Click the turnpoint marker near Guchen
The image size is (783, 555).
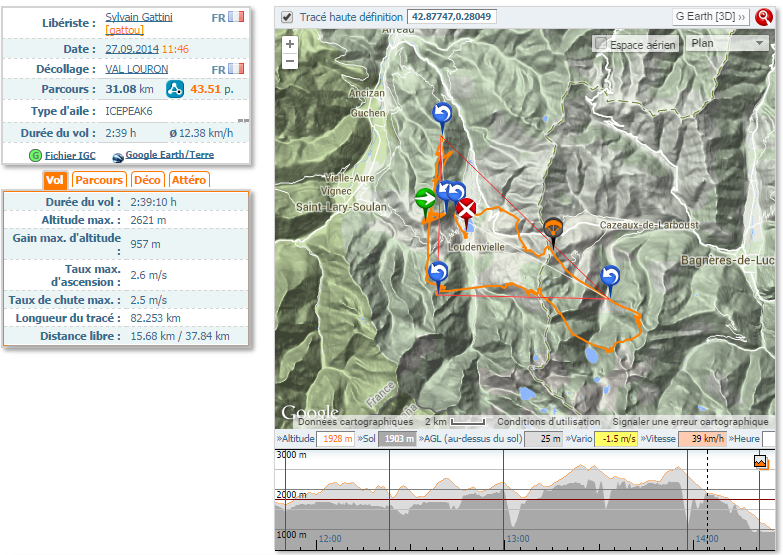point(442,117)
